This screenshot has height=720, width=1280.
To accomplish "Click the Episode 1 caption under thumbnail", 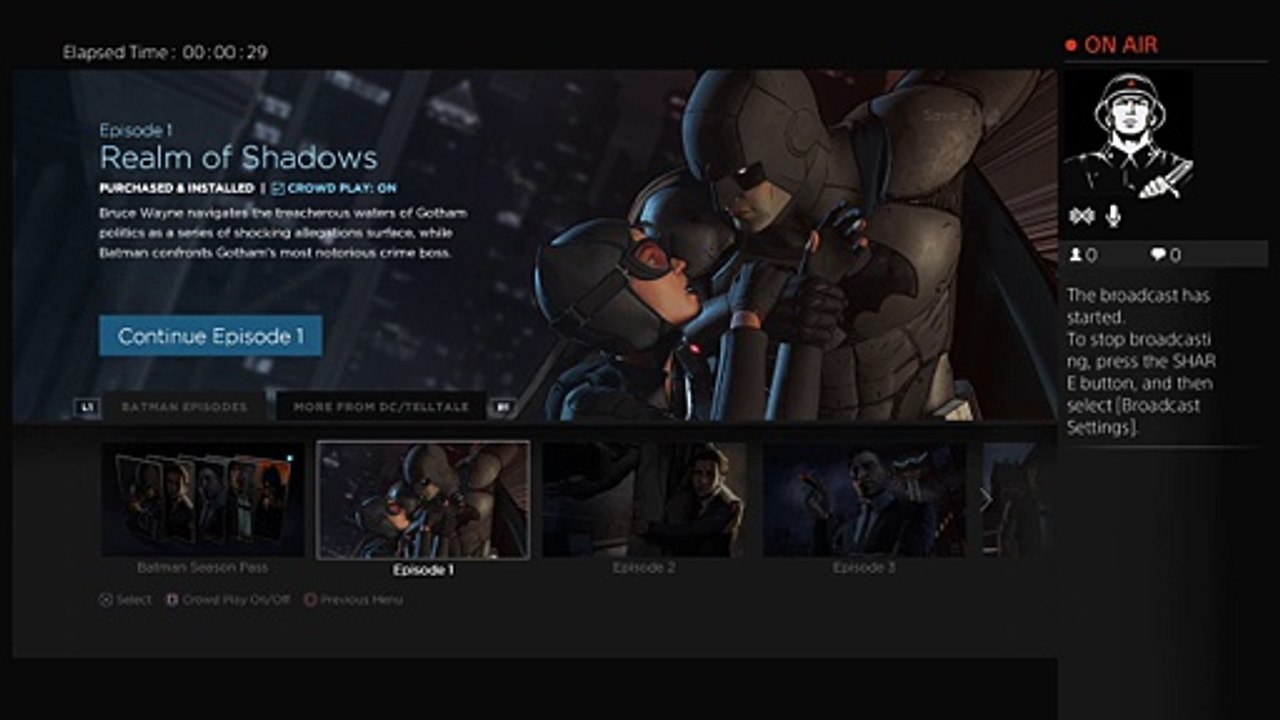I will [x=423, y=570].
